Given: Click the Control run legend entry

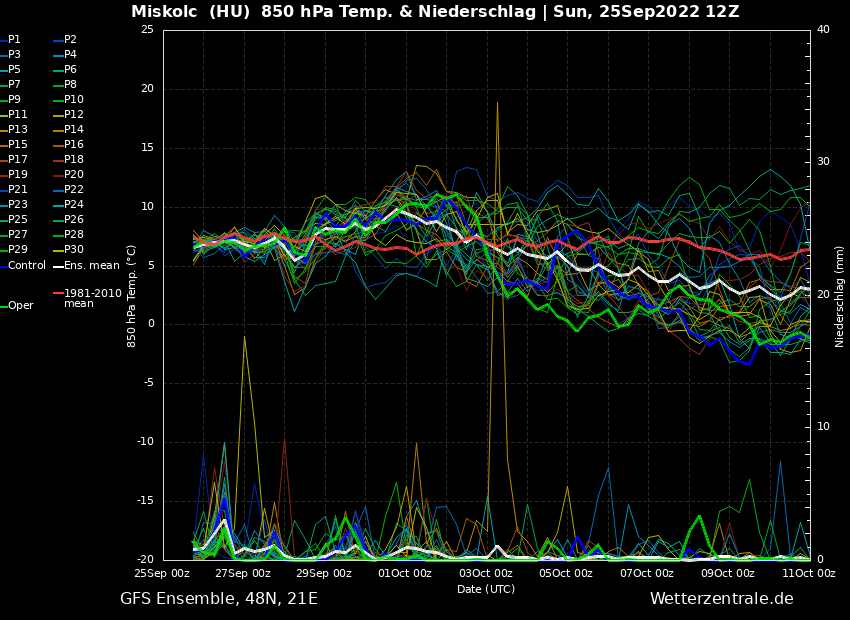Looking at the screenshot, I should pos(26,265).
